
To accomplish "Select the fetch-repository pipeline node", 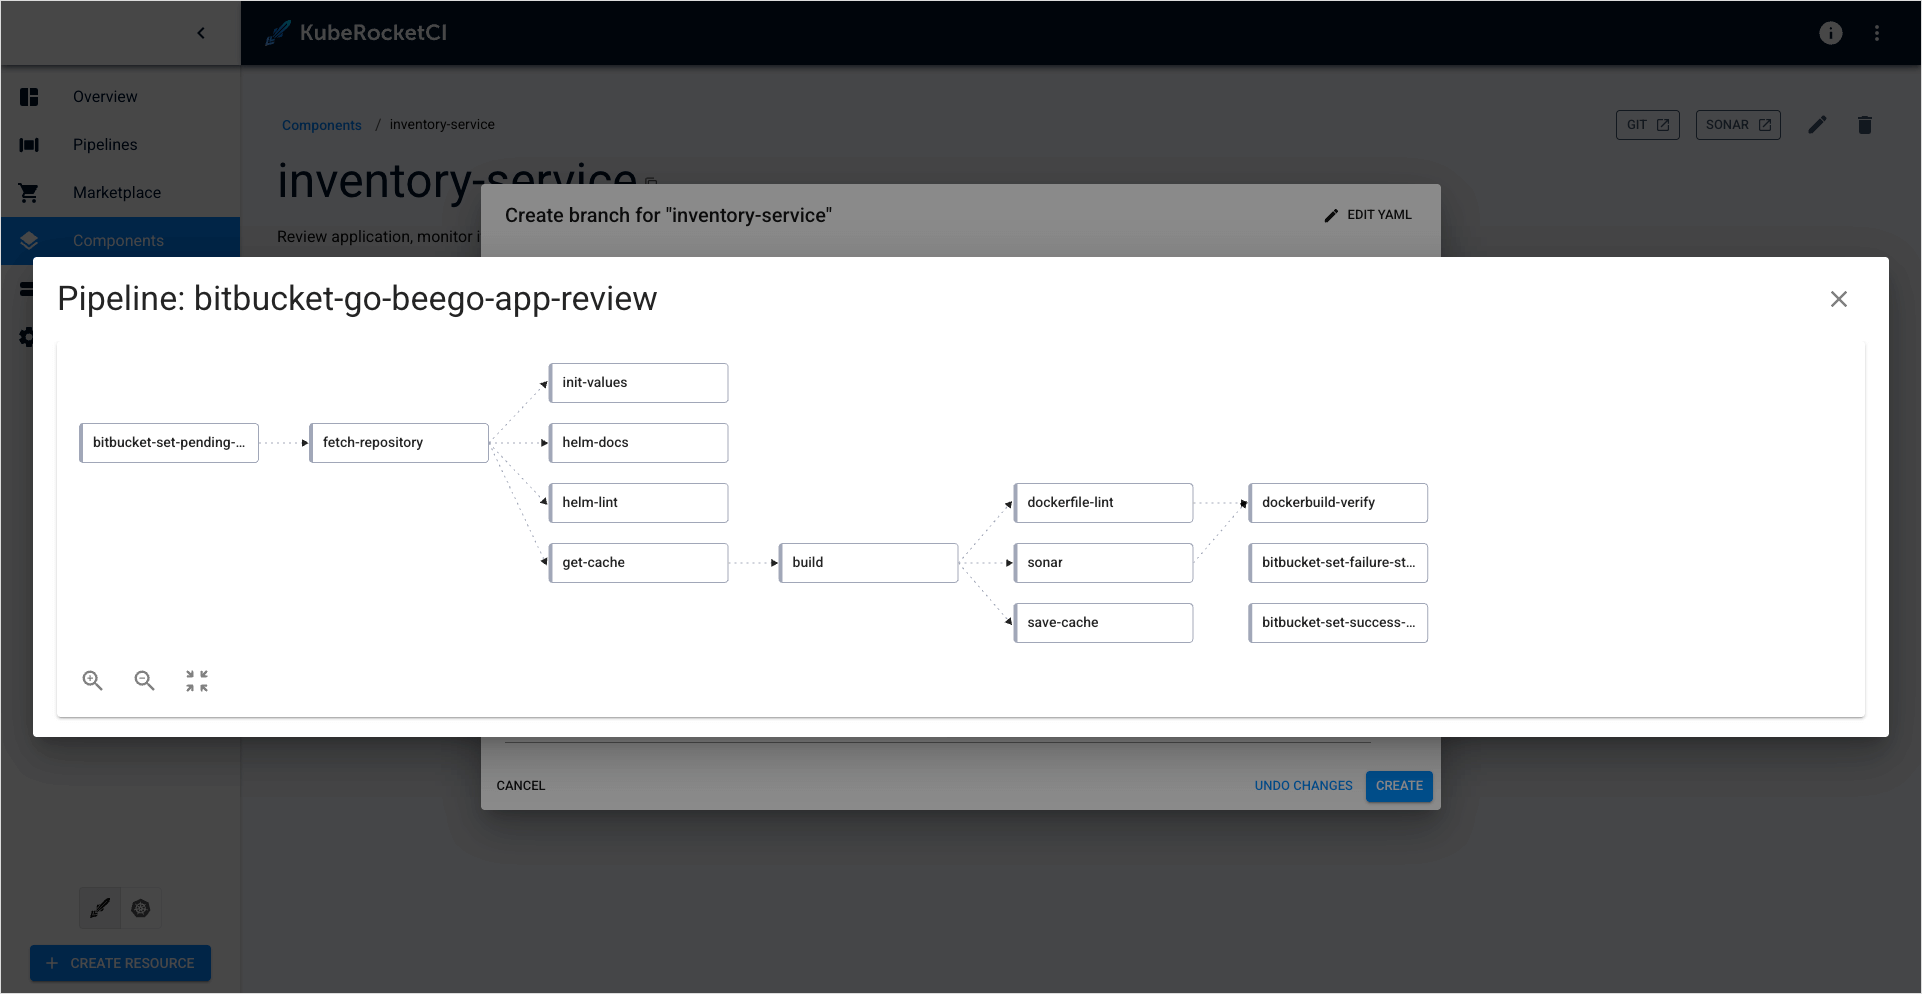I will (x=399, y=443).
